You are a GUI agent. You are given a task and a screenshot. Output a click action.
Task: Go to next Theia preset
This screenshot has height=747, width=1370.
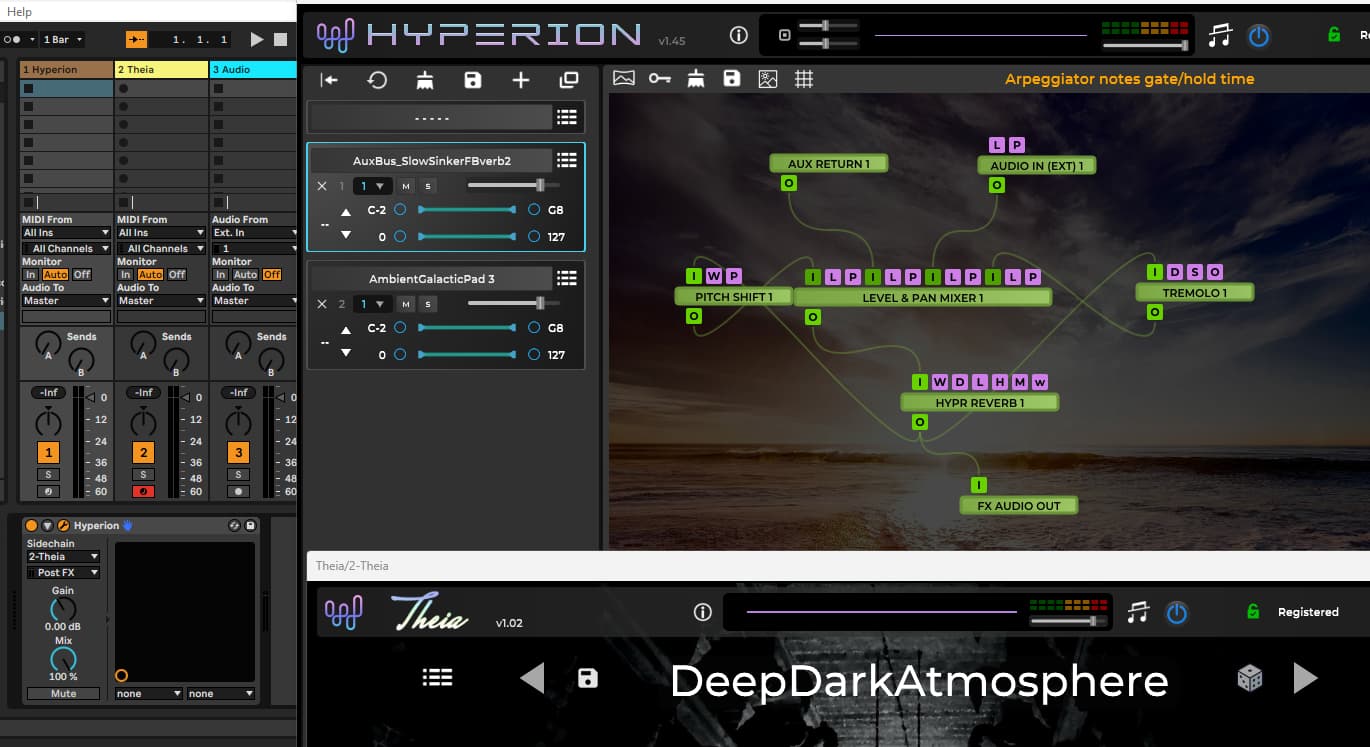click(1305, 678)
